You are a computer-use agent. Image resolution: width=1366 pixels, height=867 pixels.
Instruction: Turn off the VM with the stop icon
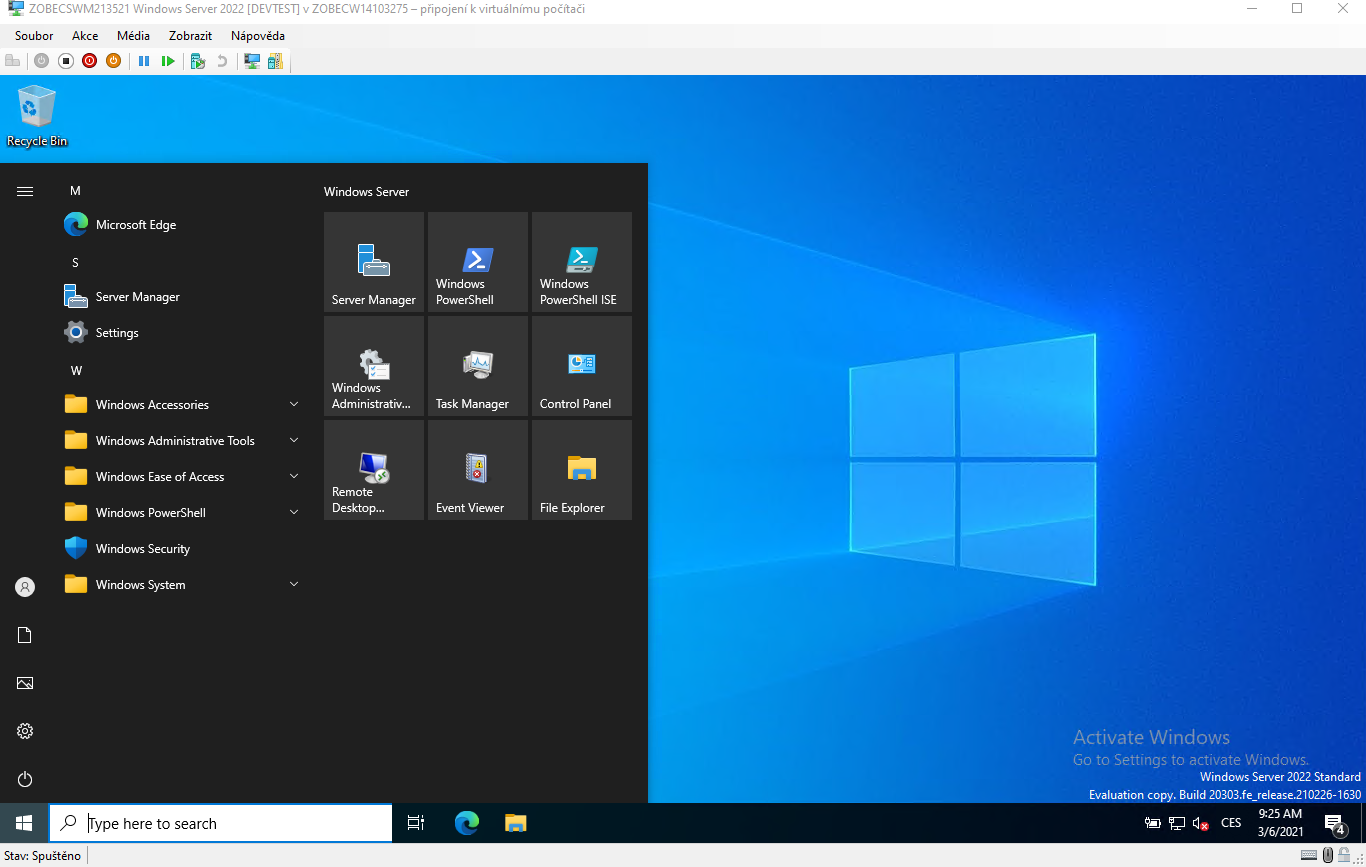coord(66,61)
